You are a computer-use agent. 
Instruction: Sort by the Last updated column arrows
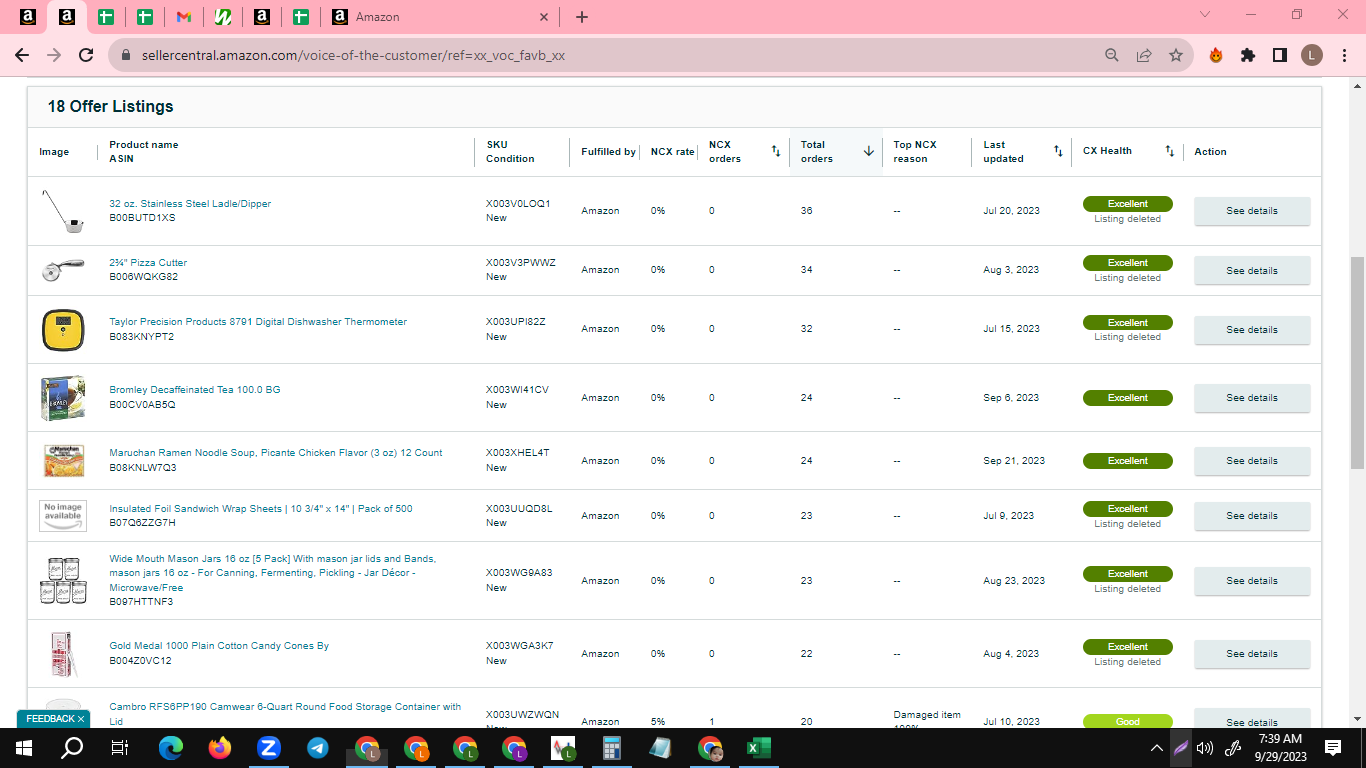1058,151
